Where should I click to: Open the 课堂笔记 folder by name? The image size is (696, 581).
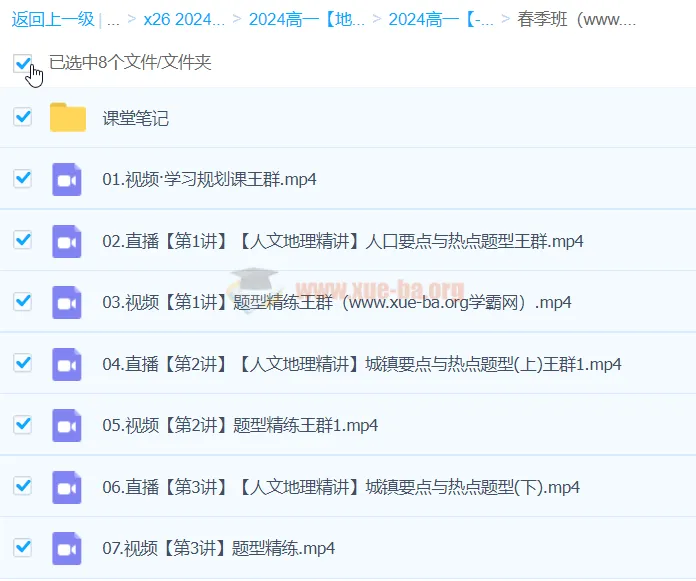pos(136,118)
